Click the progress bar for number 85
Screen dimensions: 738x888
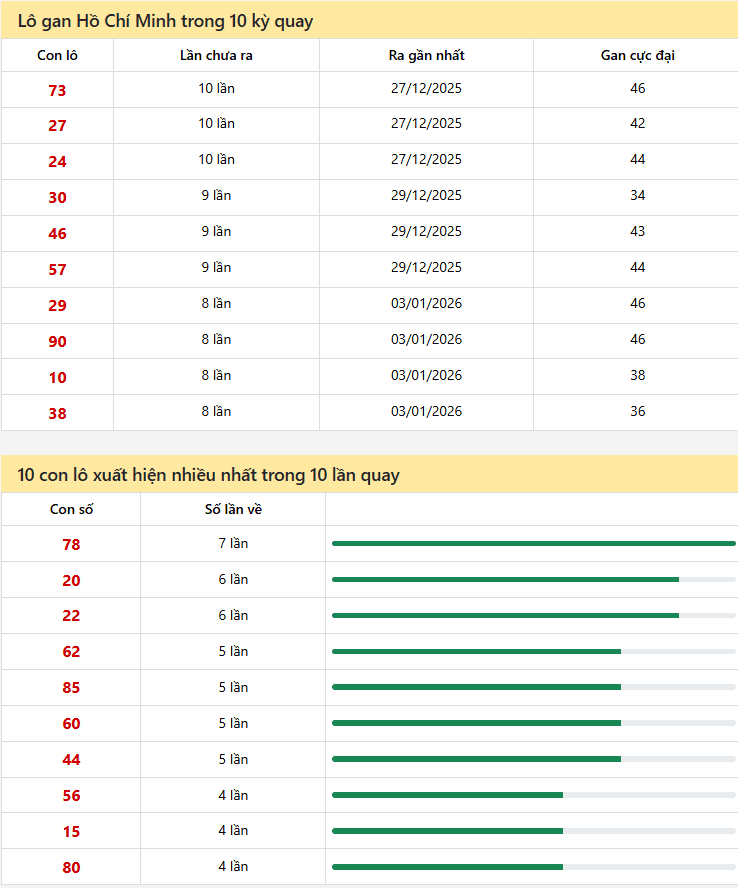tap(533, 687)
